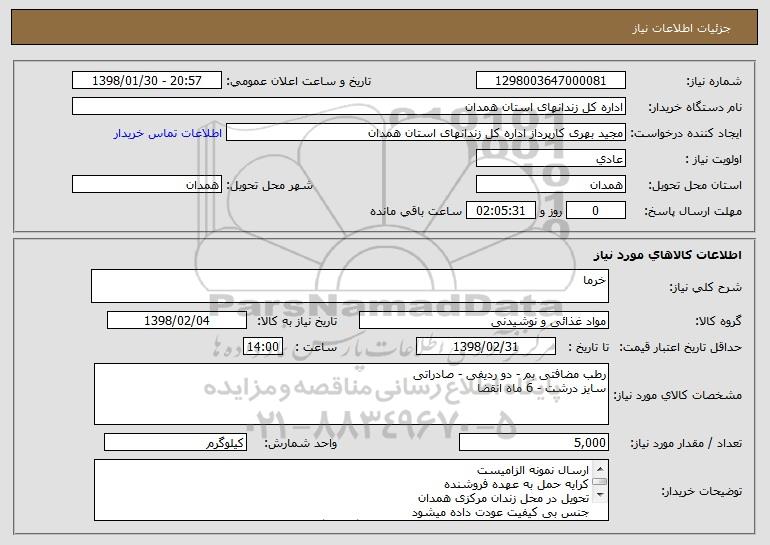Viewport: 770px width, 545px height.
Task: Click the remaining time field 02:05:31
Action: click(500, 211)
